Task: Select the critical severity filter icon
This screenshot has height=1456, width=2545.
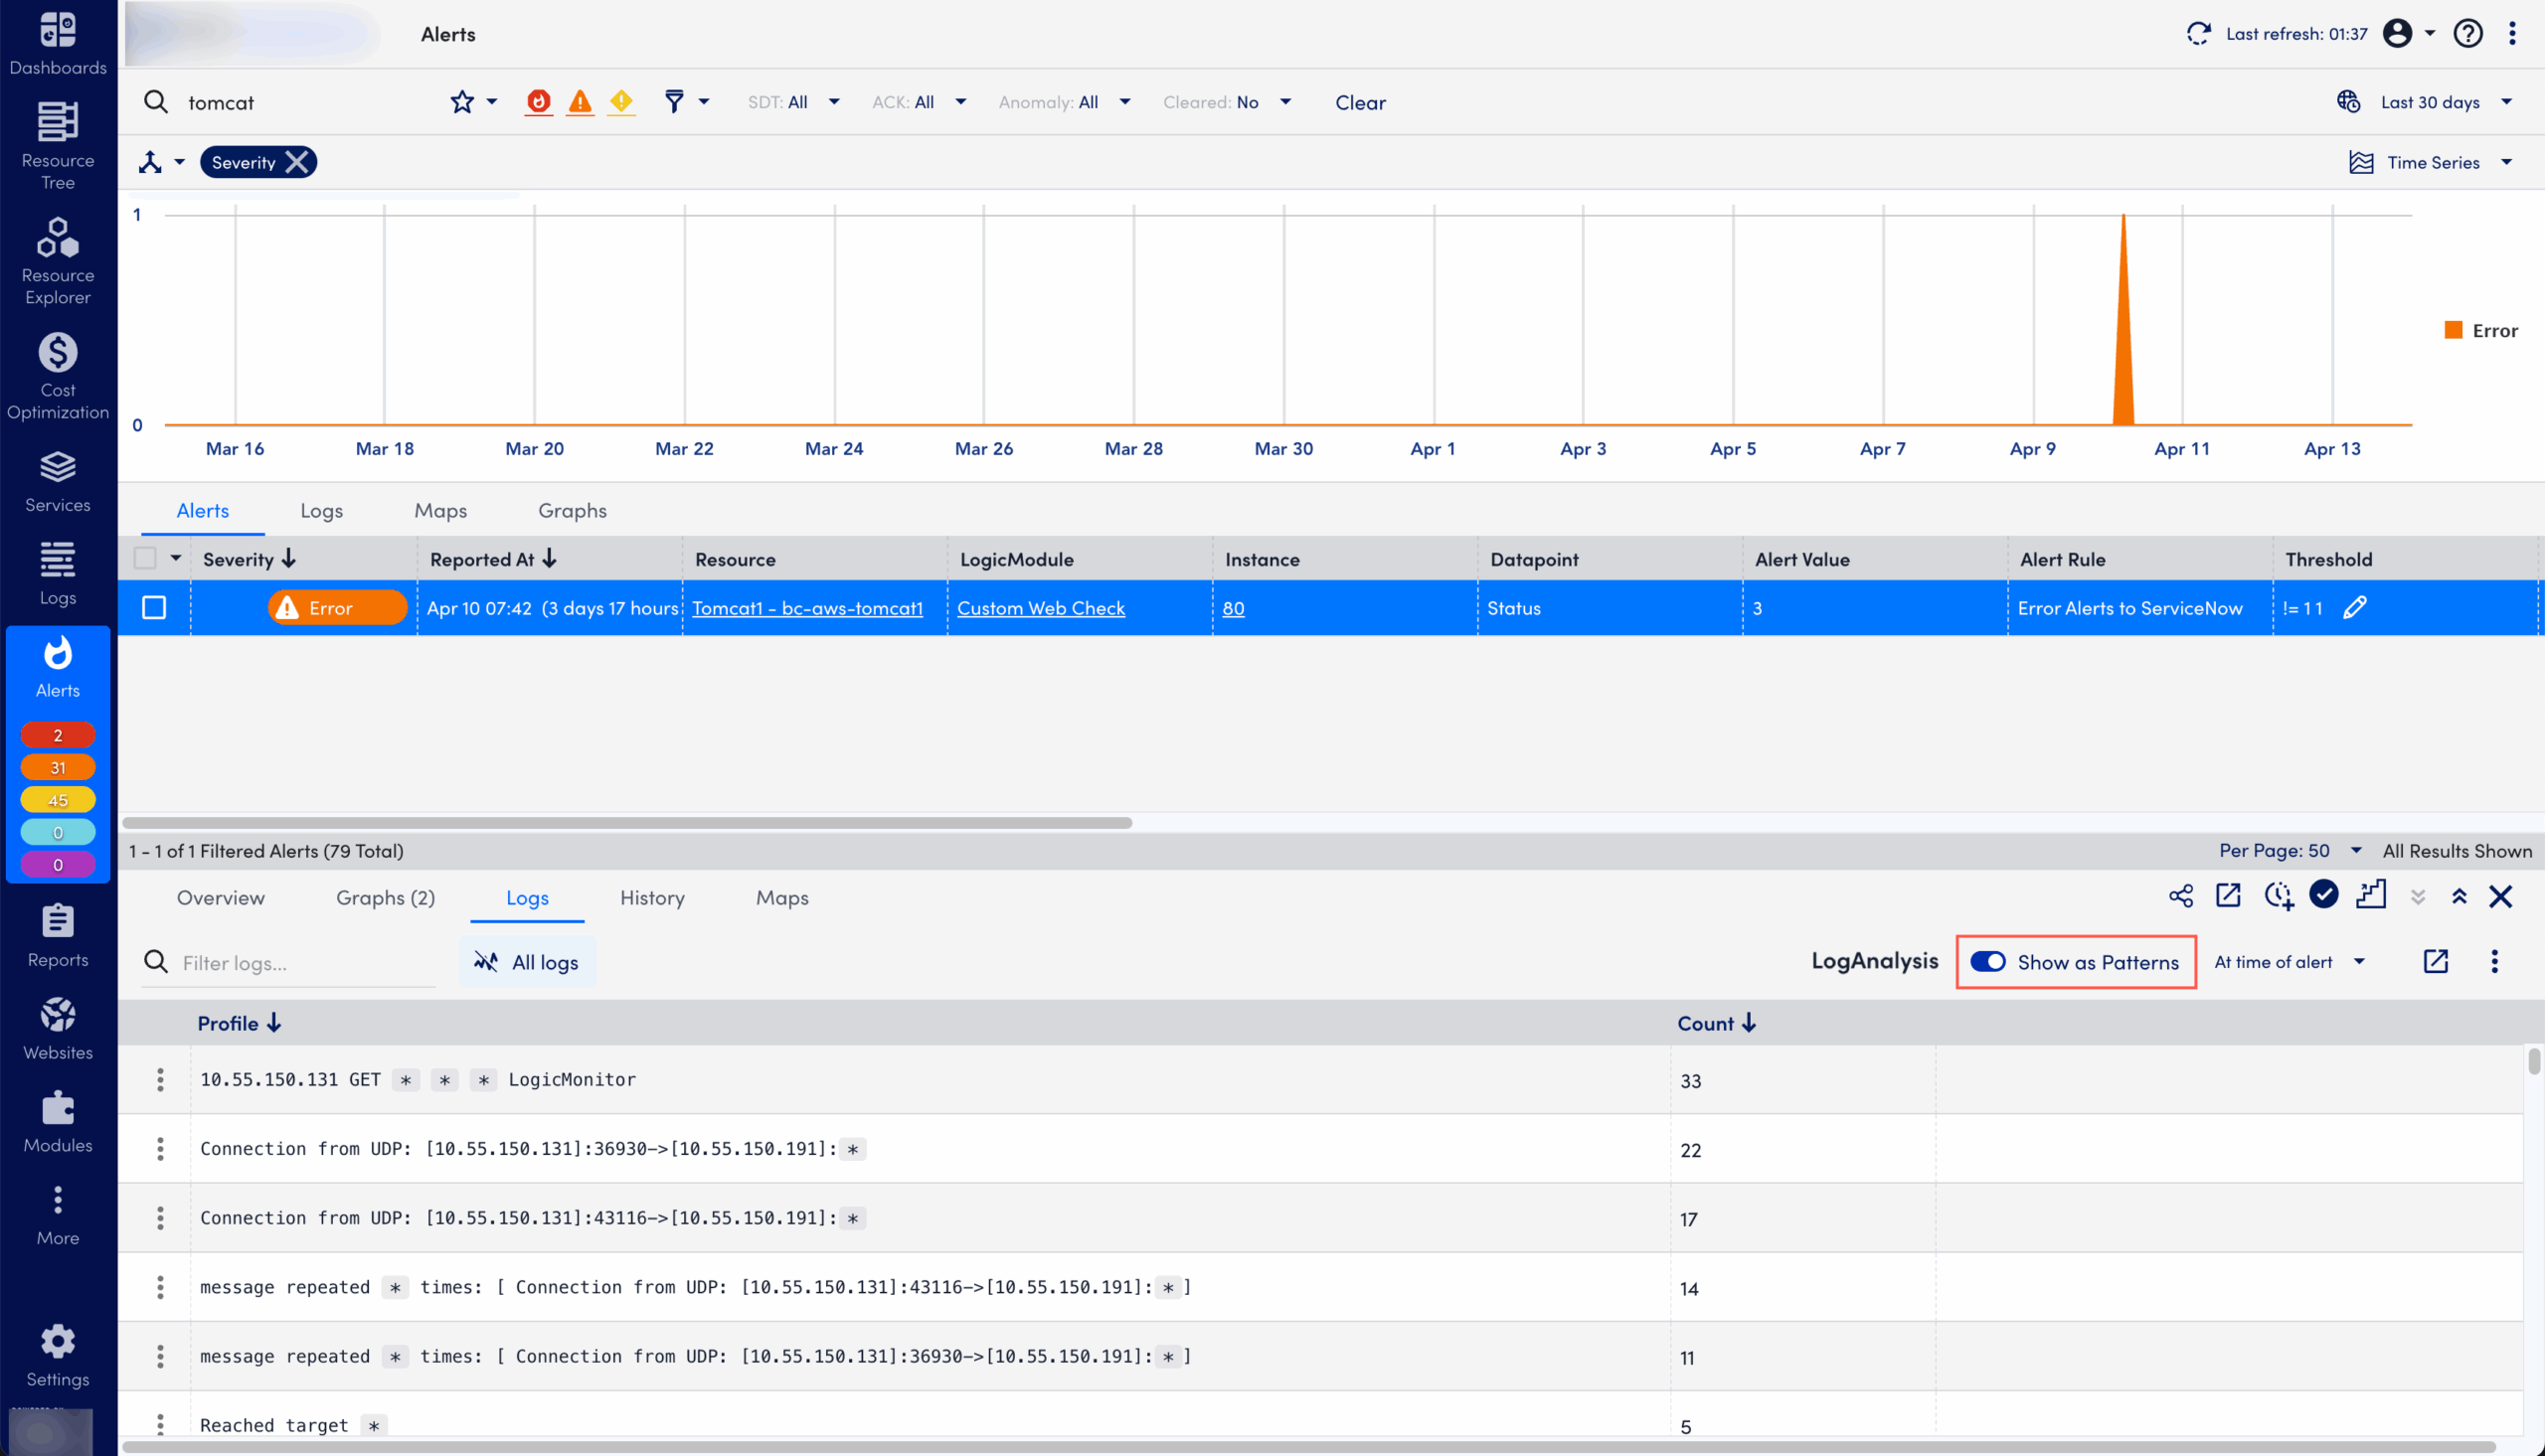Action: (x=538, y=101)
